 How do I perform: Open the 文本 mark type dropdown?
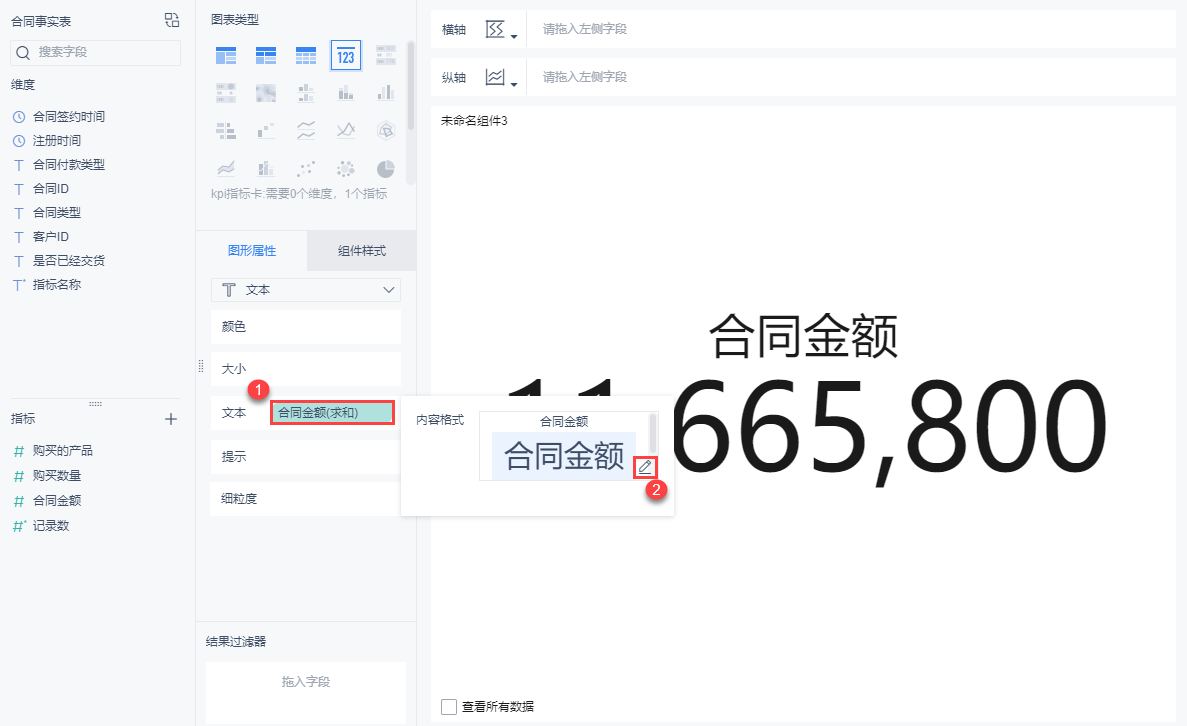pyautogui.click(x=306, y=290)
